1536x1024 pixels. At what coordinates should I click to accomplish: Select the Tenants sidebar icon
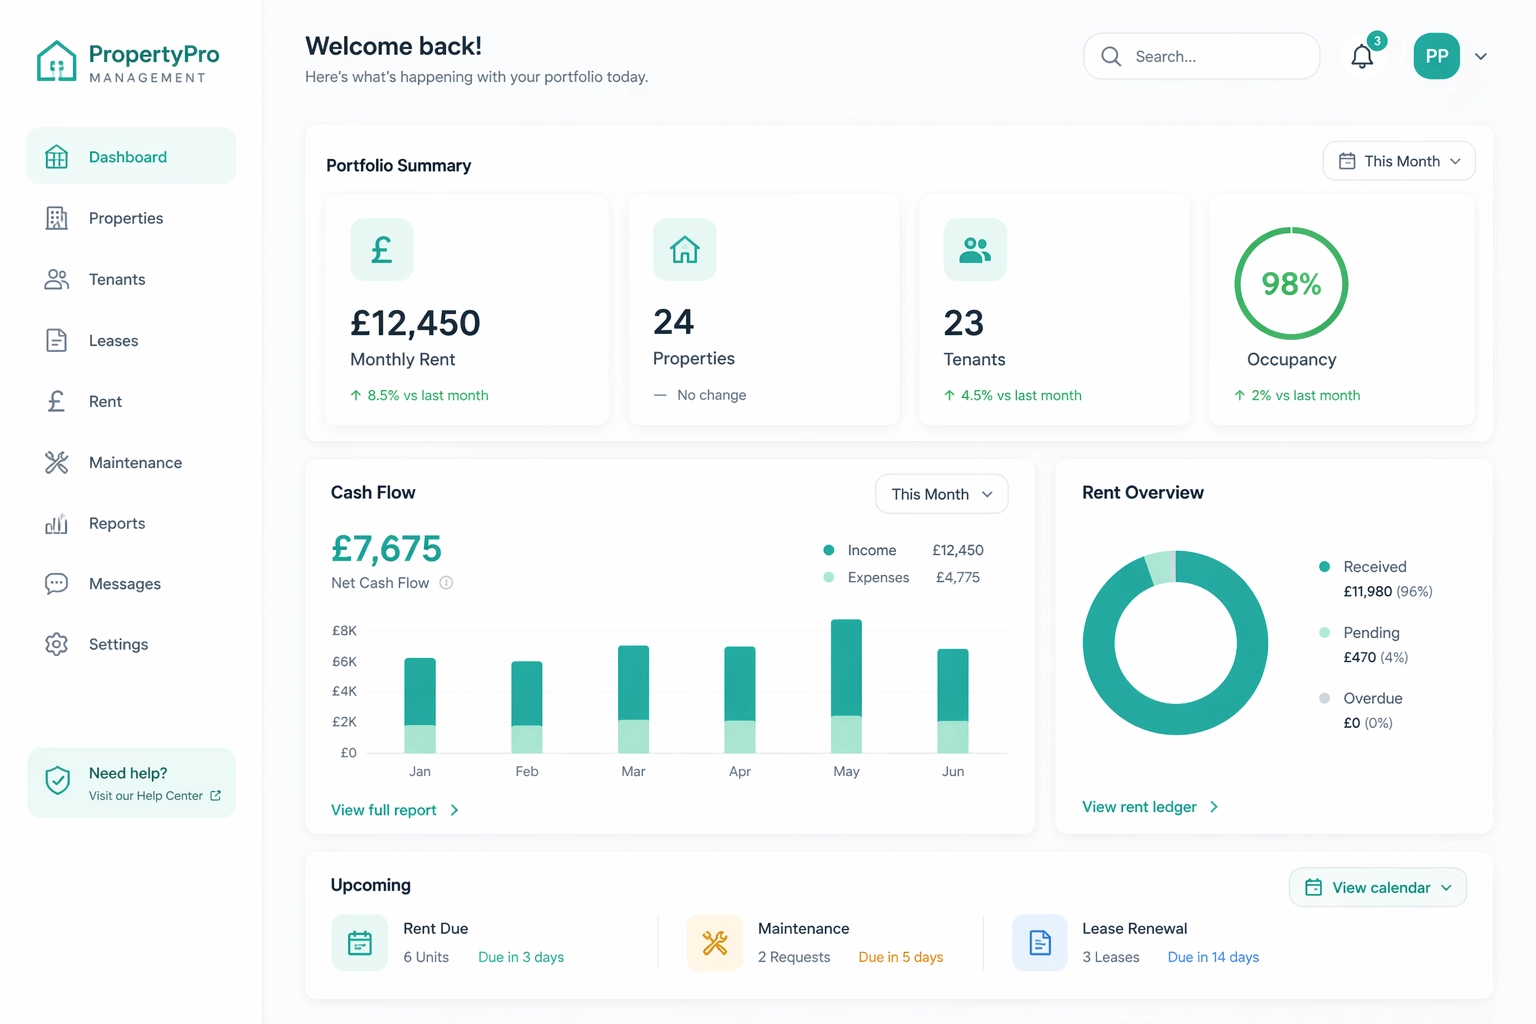[56, 279]
